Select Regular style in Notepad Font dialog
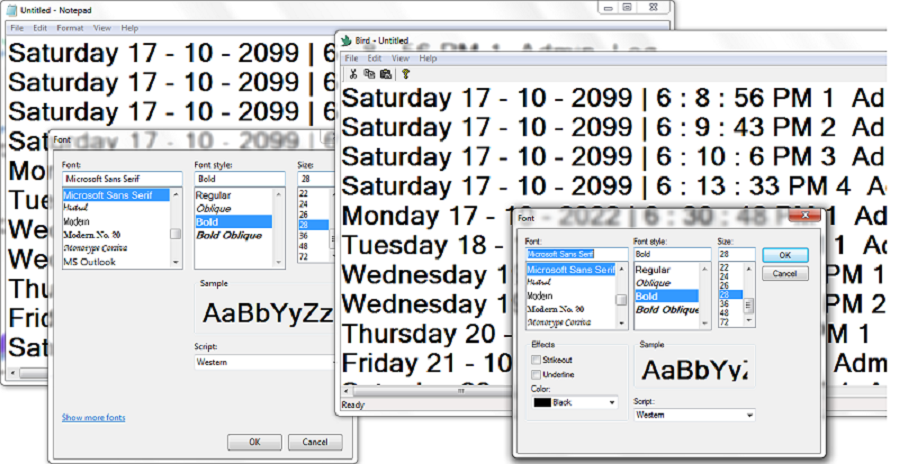Screen dimensions: 900x464 point(213,195)
